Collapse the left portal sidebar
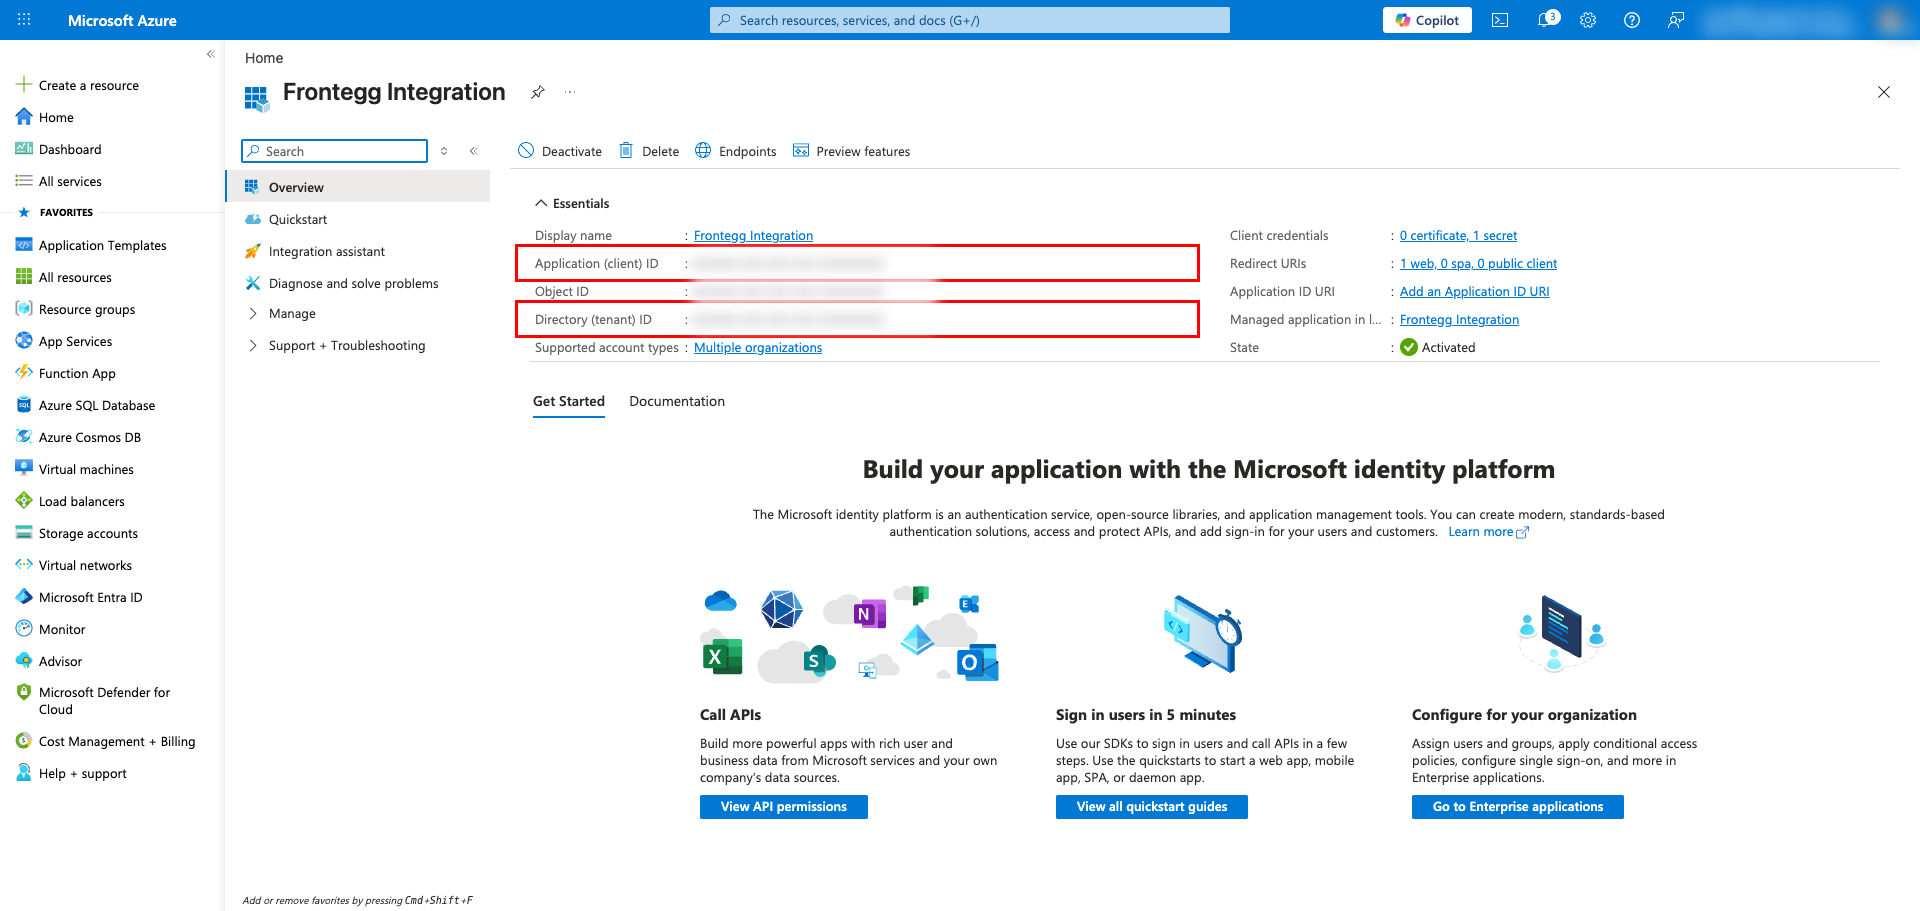The image size is (1920, 911). click(210, 54)
